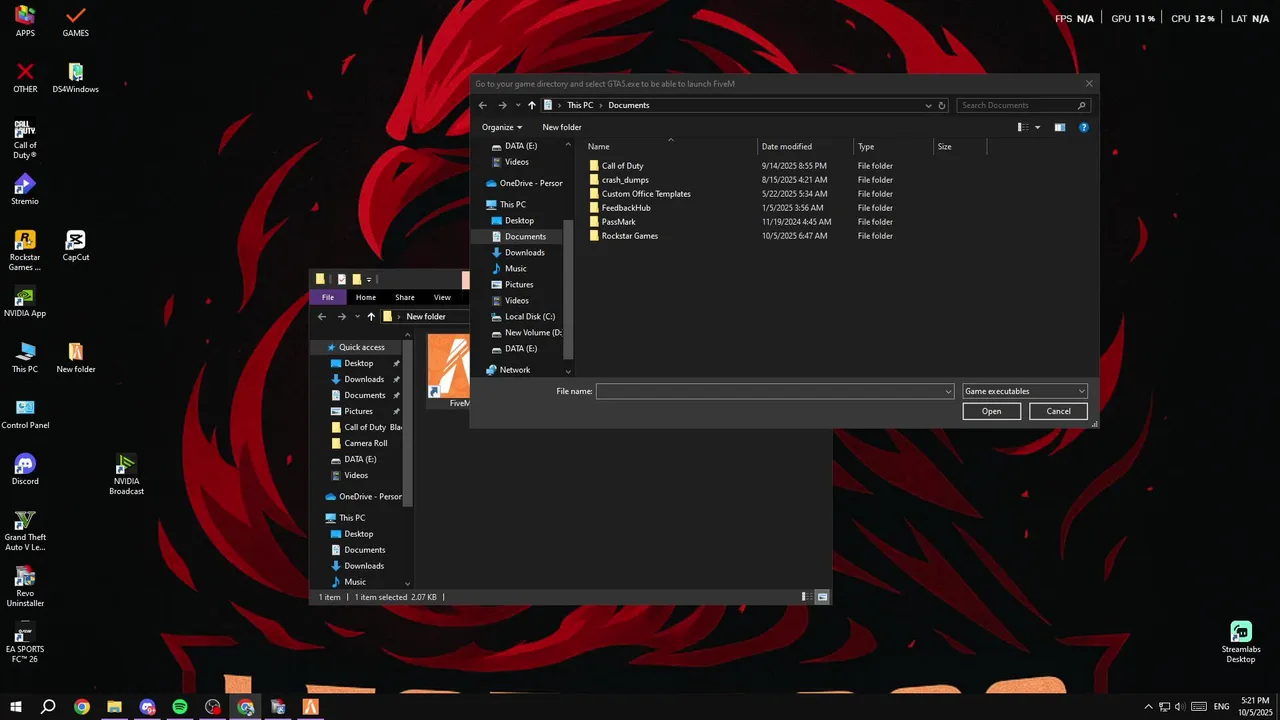The image size is (1280, 720).
Task: Expand the Organize menu
Action: (x=502, y=127)
